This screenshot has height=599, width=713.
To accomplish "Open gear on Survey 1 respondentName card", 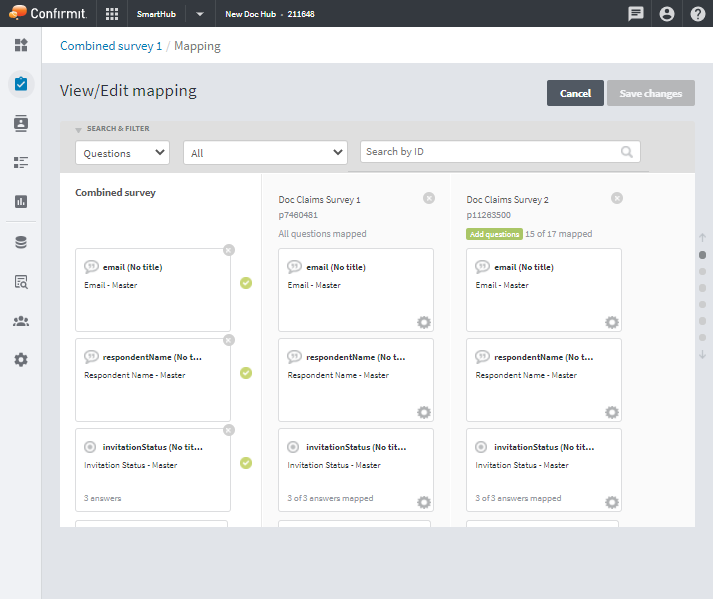I will pyautogui.click(x=424, y=413).
